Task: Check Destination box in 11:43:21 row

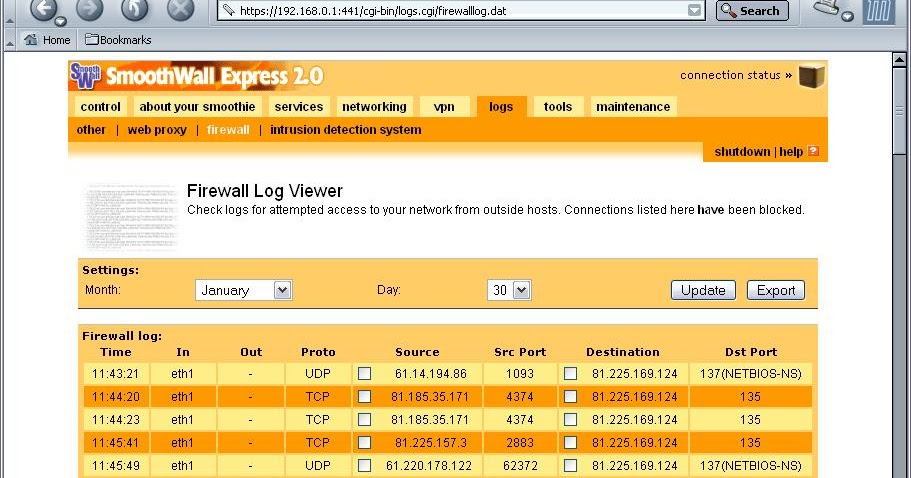Action: tap(571, 373)
